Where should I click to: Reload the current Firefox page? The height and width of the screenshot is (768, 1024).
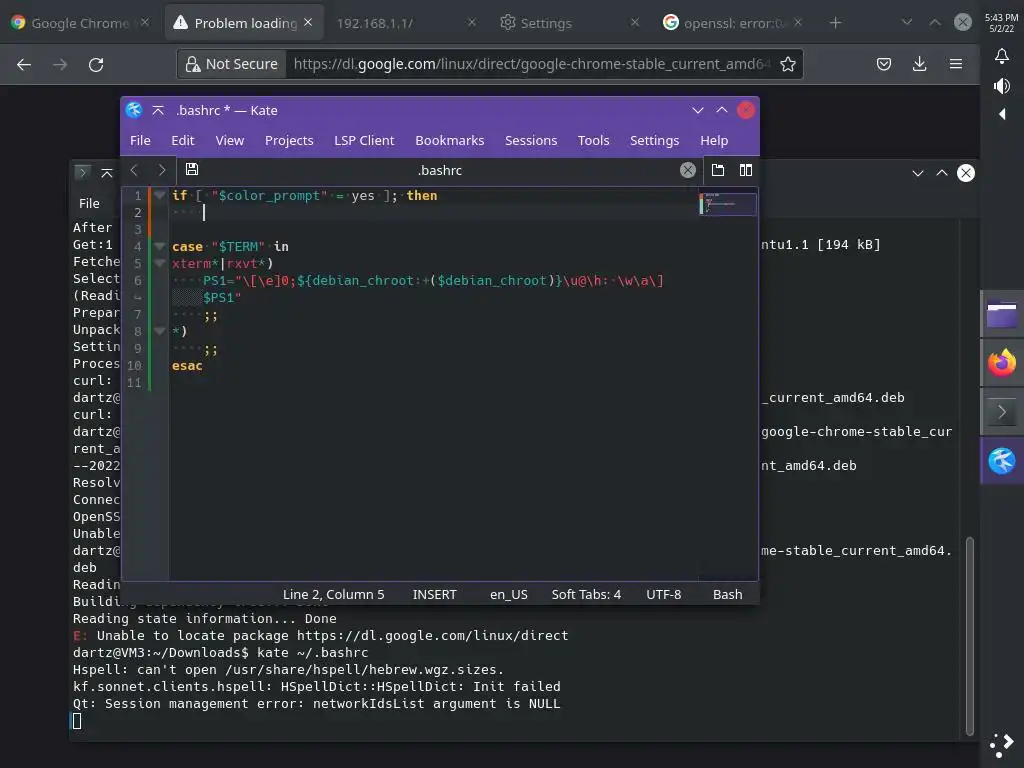click(96, 64)
